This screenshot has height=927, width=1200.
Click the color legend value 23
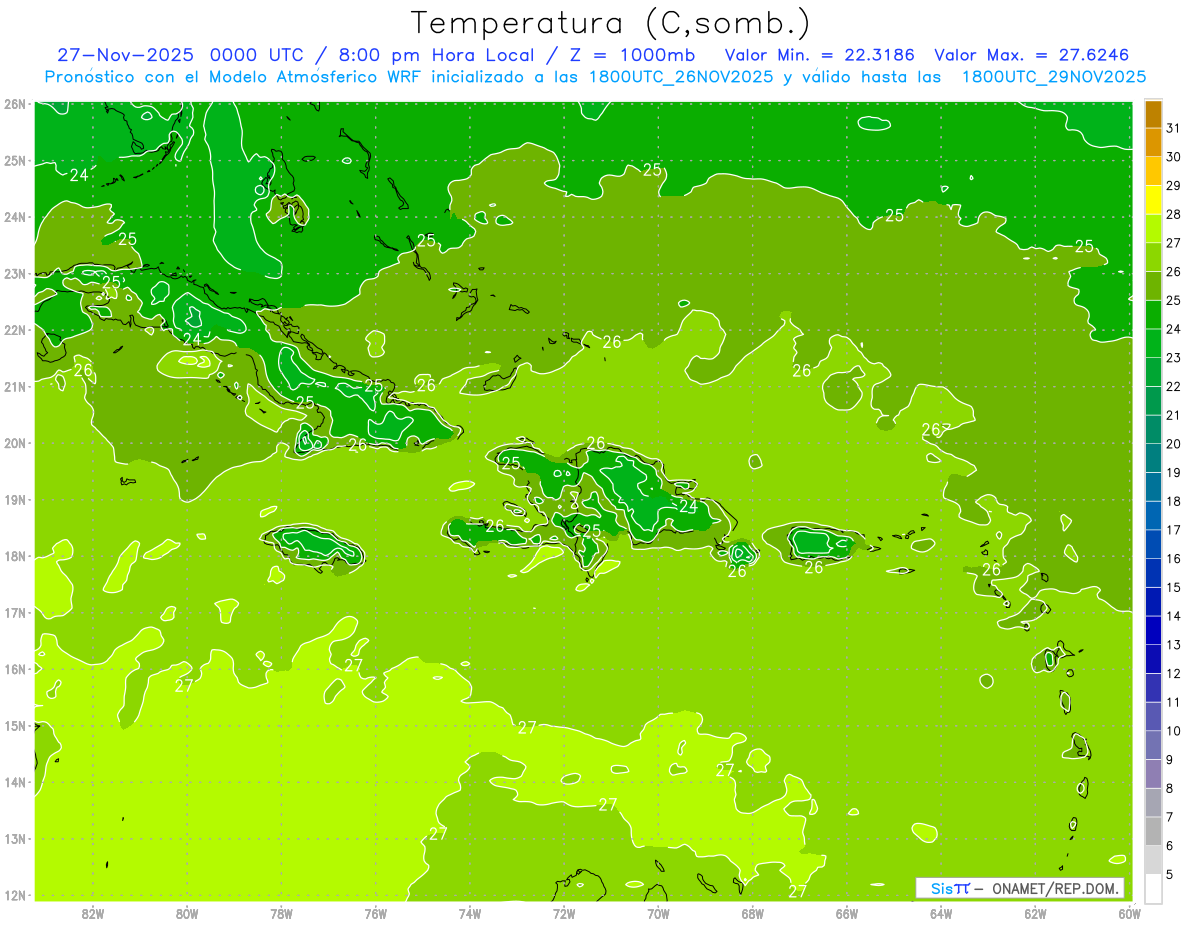tap(1173, 358)
